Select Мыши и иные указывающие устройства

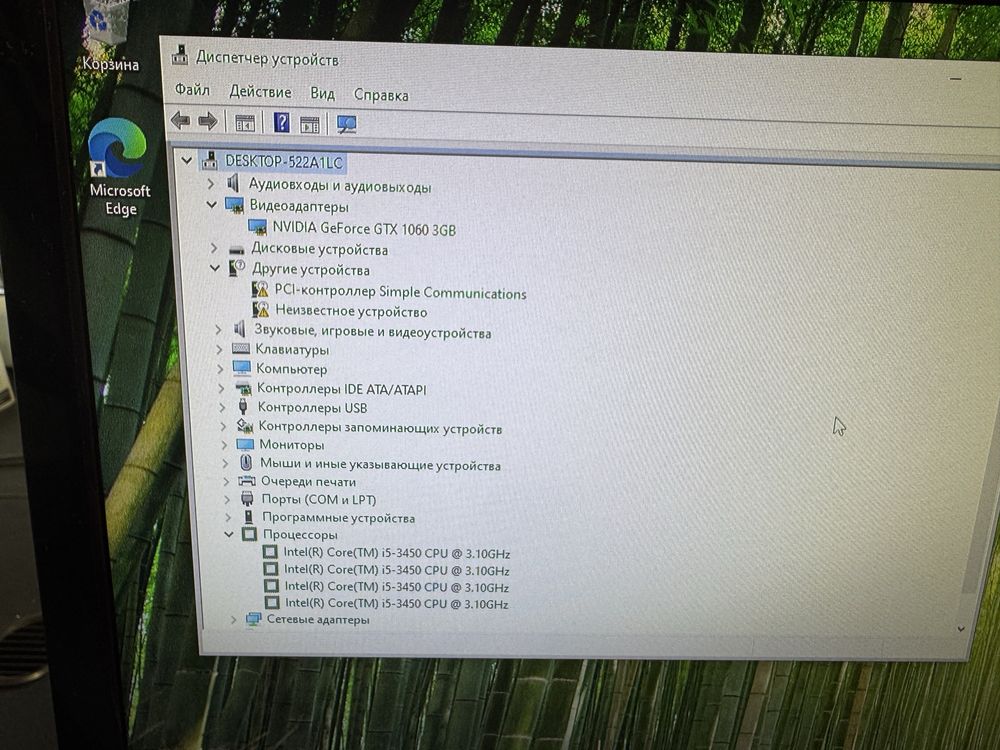click(380, 464)
